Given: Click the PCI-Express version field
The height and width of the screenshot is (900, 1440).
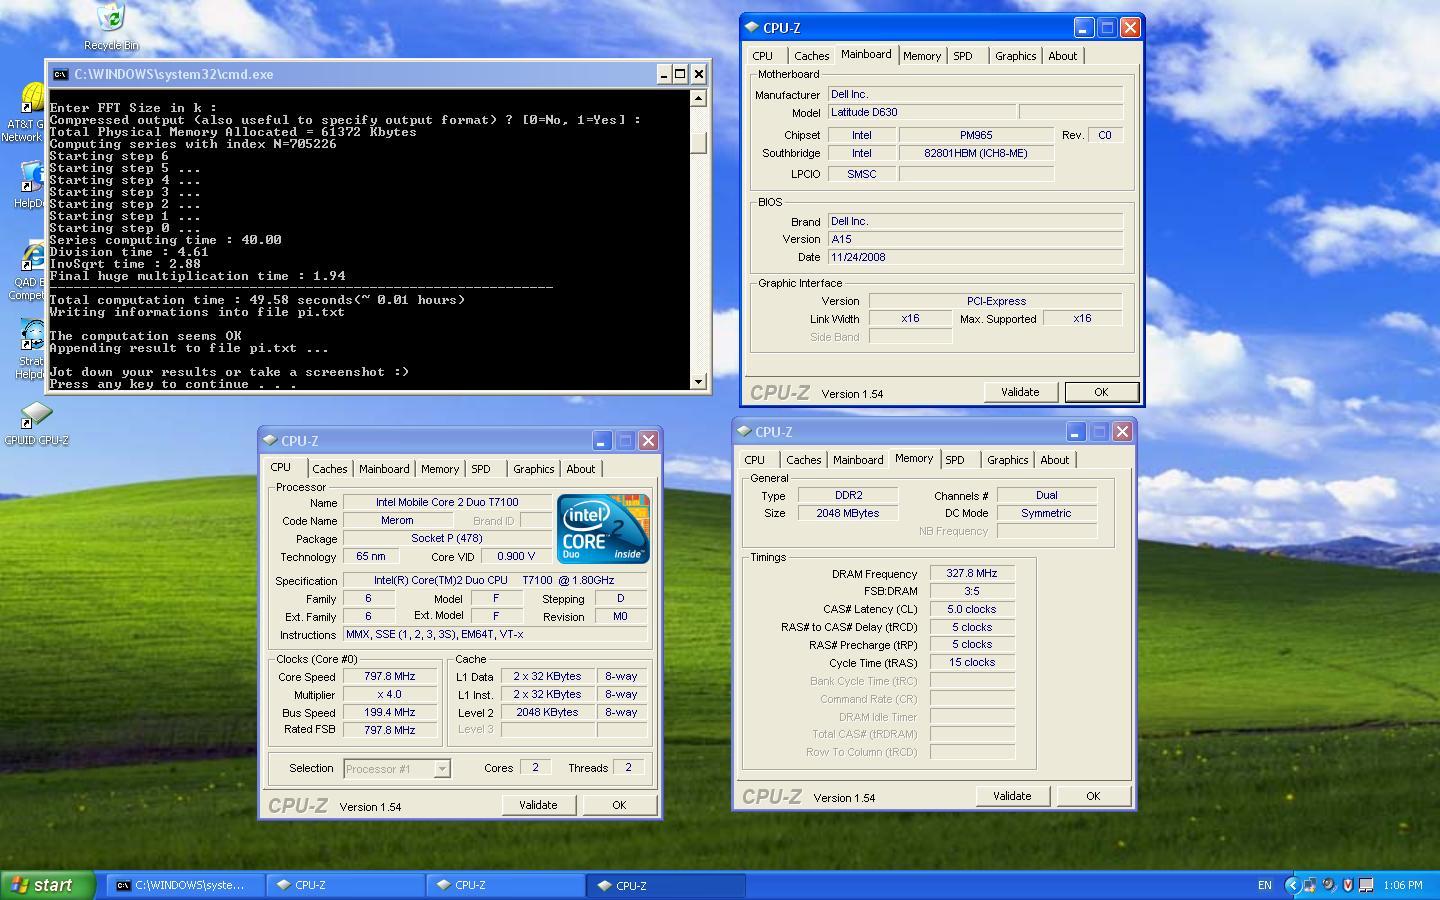Looking at the screenshot, I should click(996, 301).
